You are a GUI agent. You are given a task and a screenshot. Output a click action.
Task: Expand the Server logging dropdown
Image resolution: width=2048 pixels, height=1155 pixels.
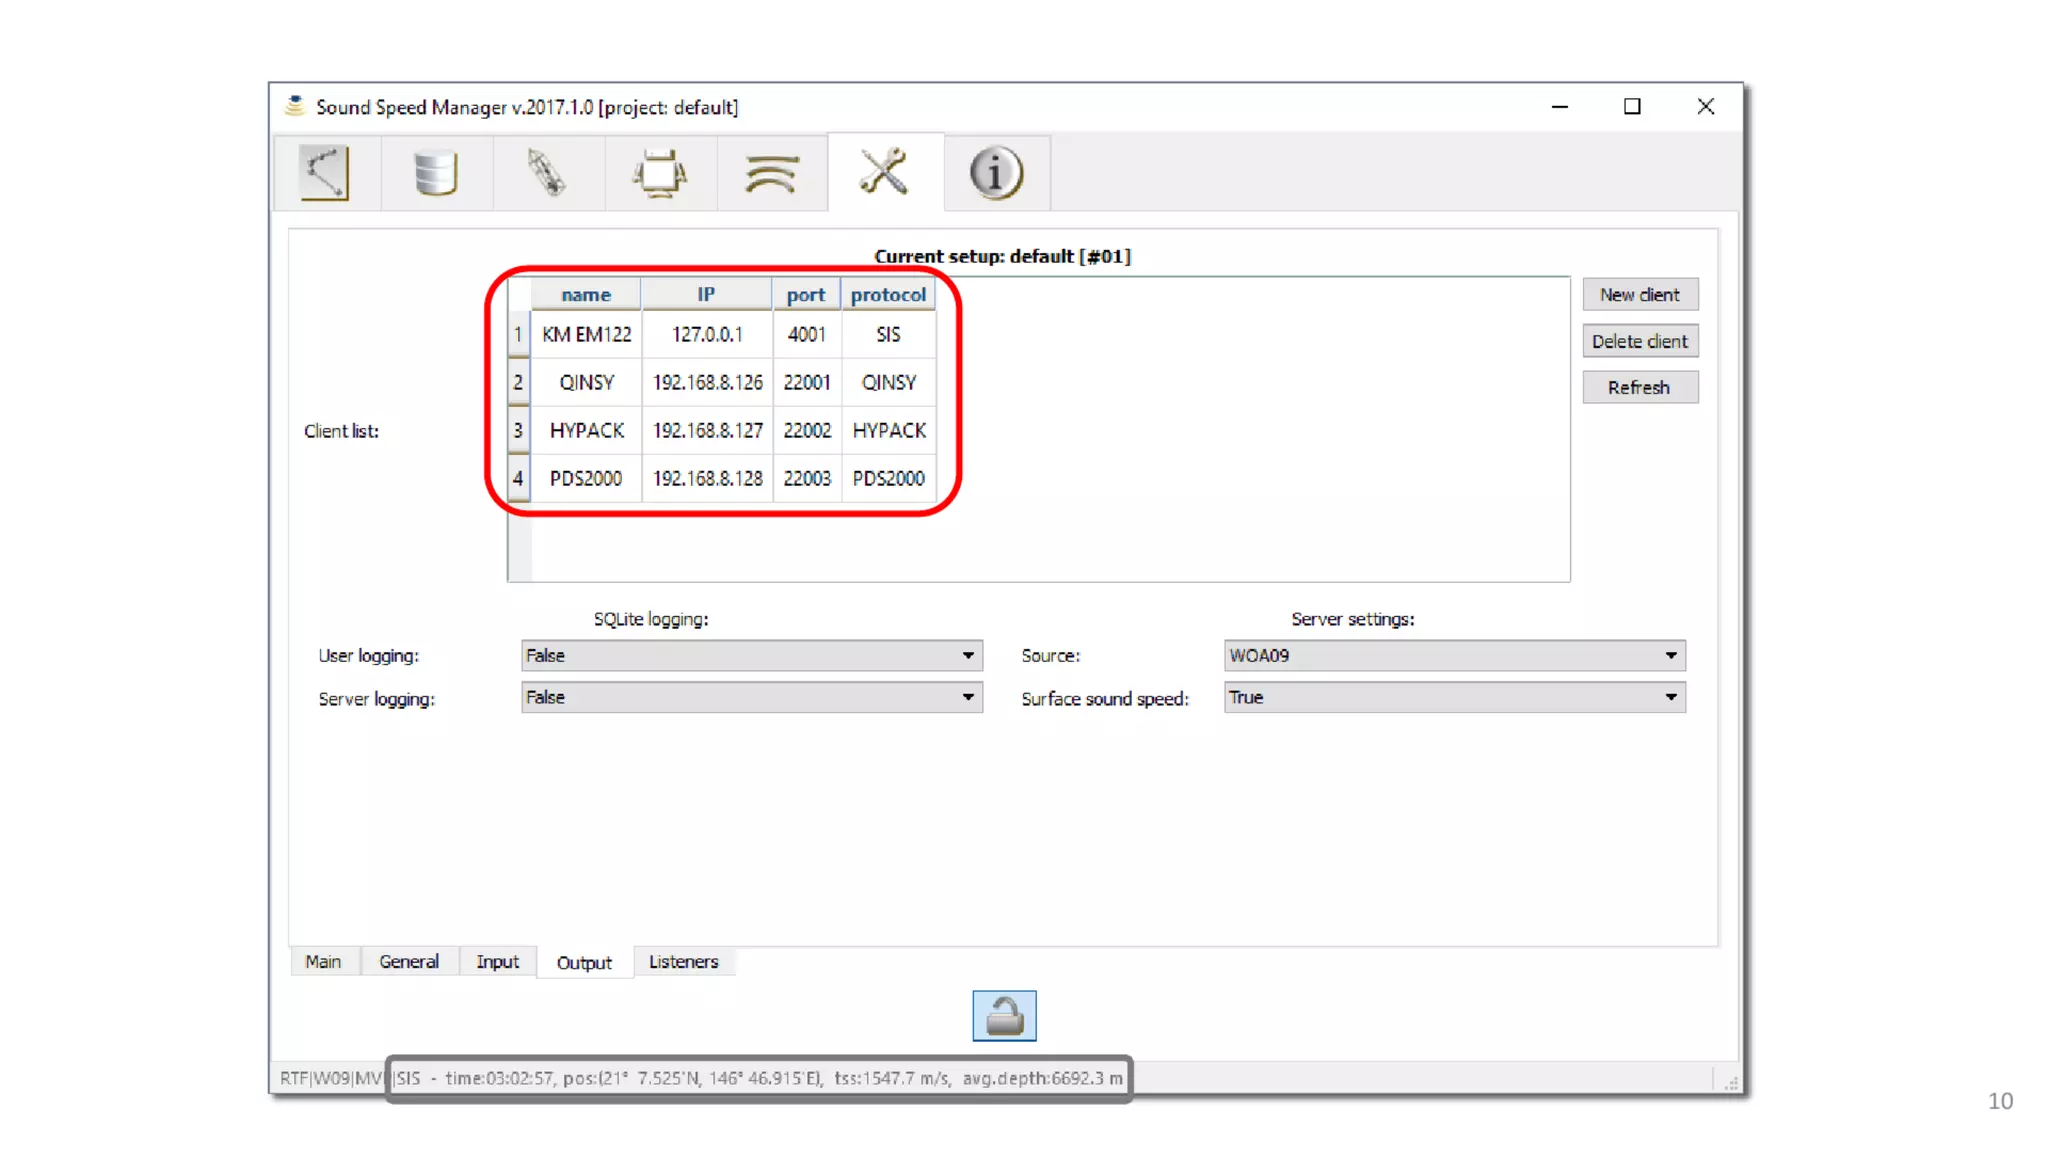coord(751,698)
